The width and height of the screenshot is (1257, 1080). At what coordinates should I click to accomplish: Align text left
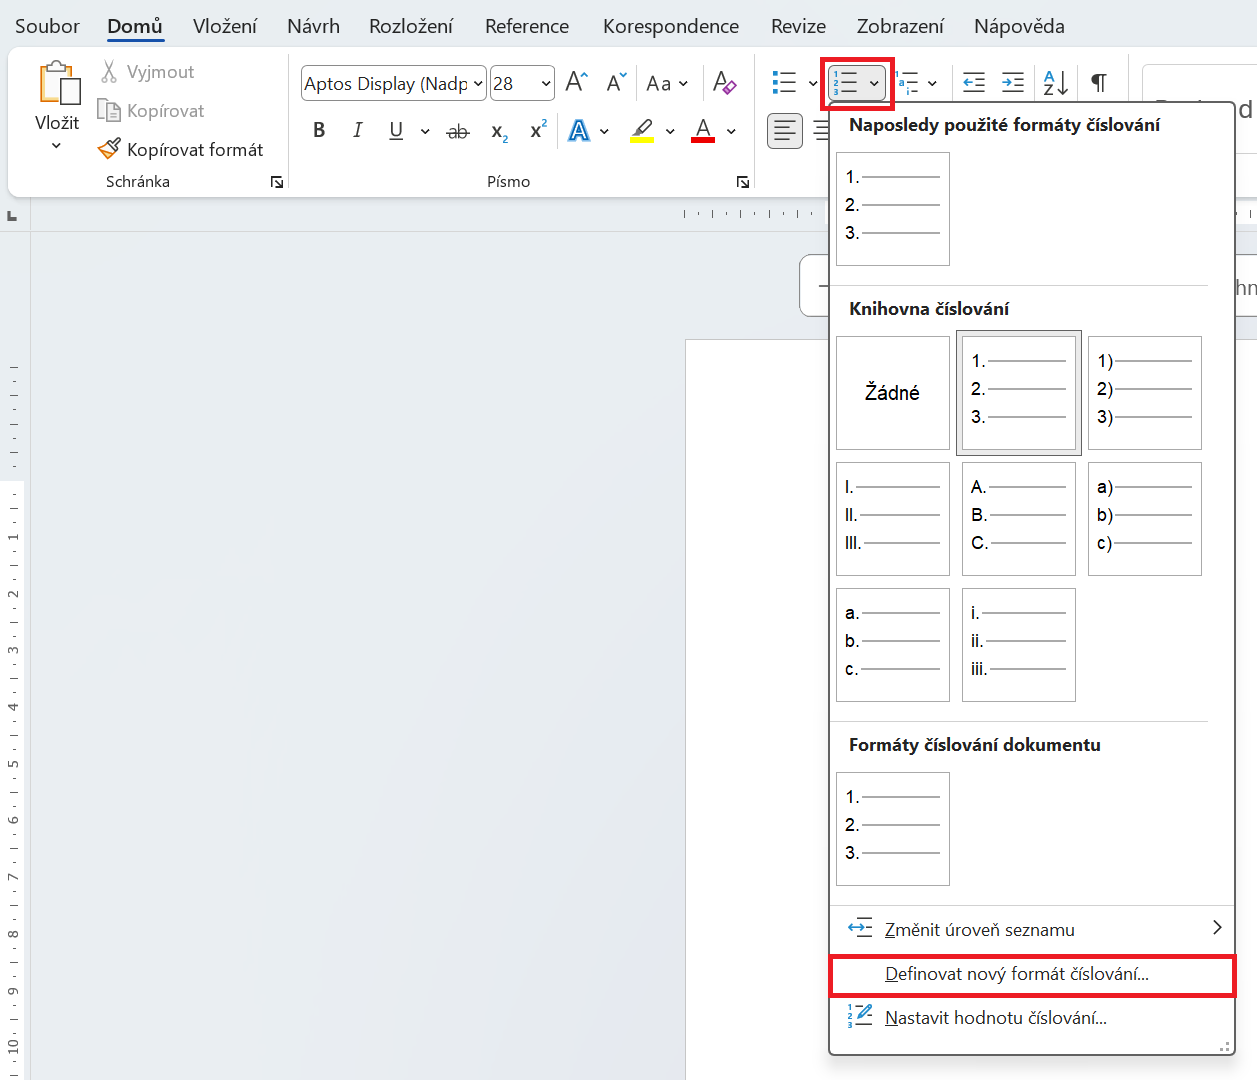[x=785, y=131]
